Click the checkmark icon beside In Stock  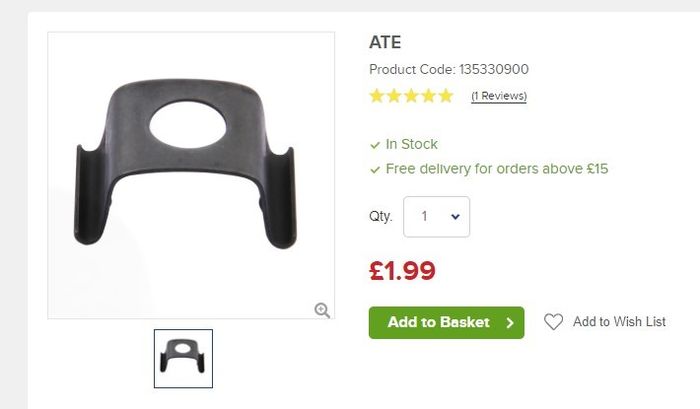click(375, 146)
